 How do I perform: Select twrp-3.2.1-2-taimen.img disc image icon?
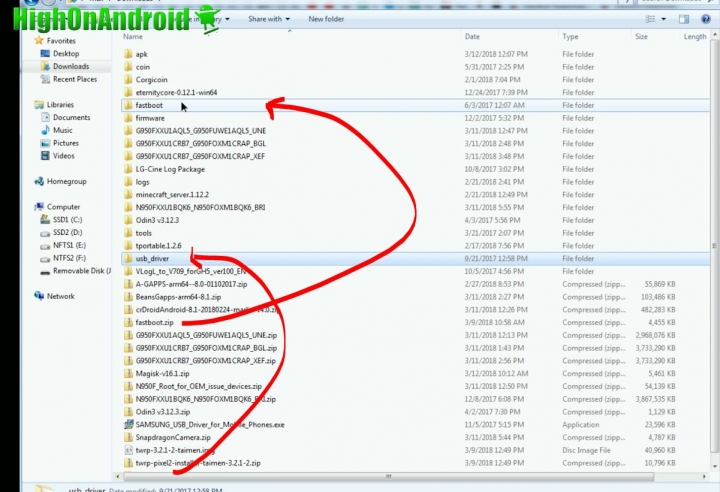(129, 450)
